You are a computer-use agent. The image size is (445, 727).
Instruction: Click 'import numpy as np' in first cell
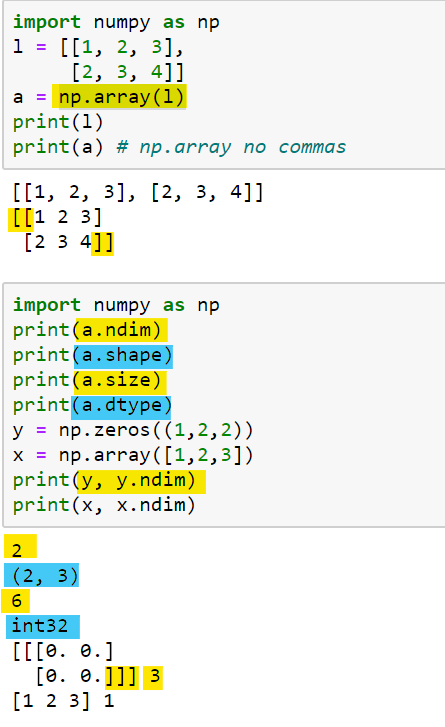tap(116, 22)
